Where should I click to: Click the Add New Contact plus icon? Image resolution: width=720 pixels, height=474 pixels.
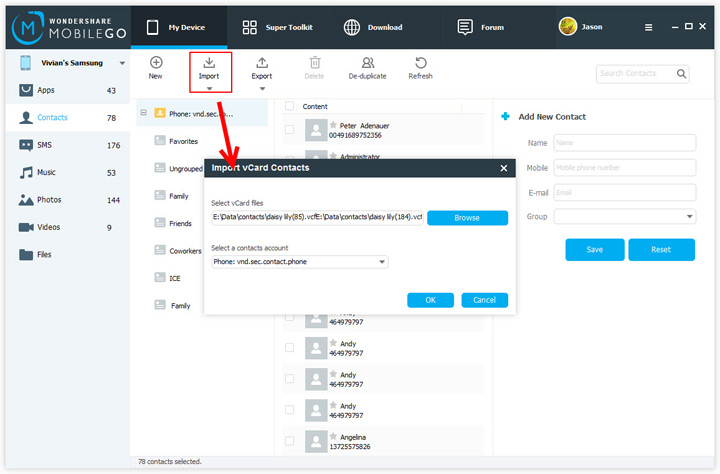pyautogui.click(x=506, y=116)
